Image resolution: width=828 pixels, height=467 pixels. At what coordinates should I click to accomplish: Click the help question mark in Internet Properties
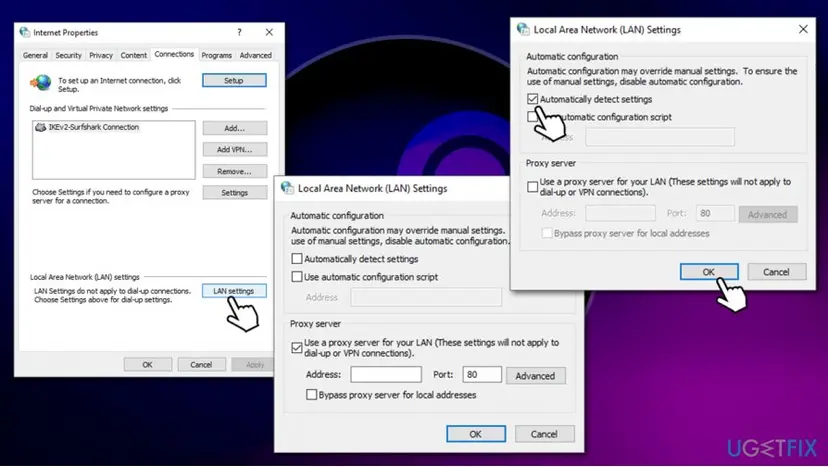coord(239,32)
